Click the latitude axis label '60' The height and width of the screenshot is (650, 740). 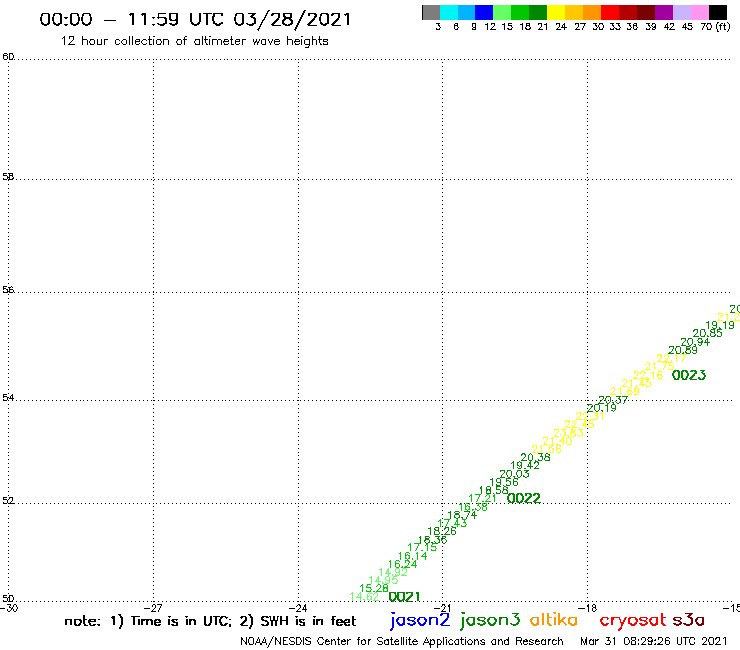[8, 57]
